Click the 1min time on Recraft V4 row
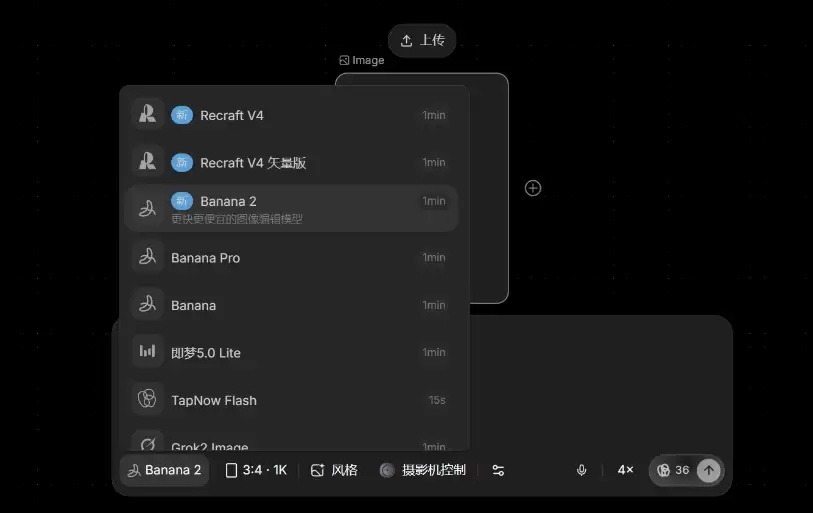The image size is (813, 513). click(433, 115)
